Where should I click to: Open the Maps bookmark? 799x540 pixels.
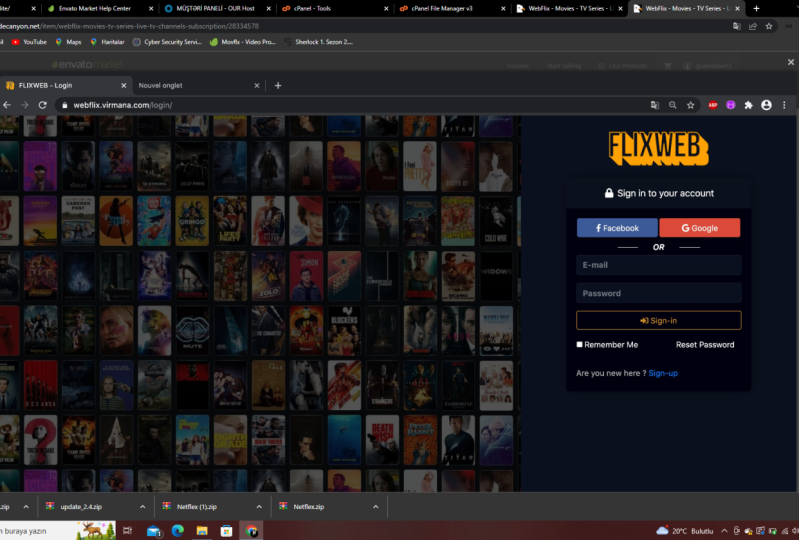(68, 42)
